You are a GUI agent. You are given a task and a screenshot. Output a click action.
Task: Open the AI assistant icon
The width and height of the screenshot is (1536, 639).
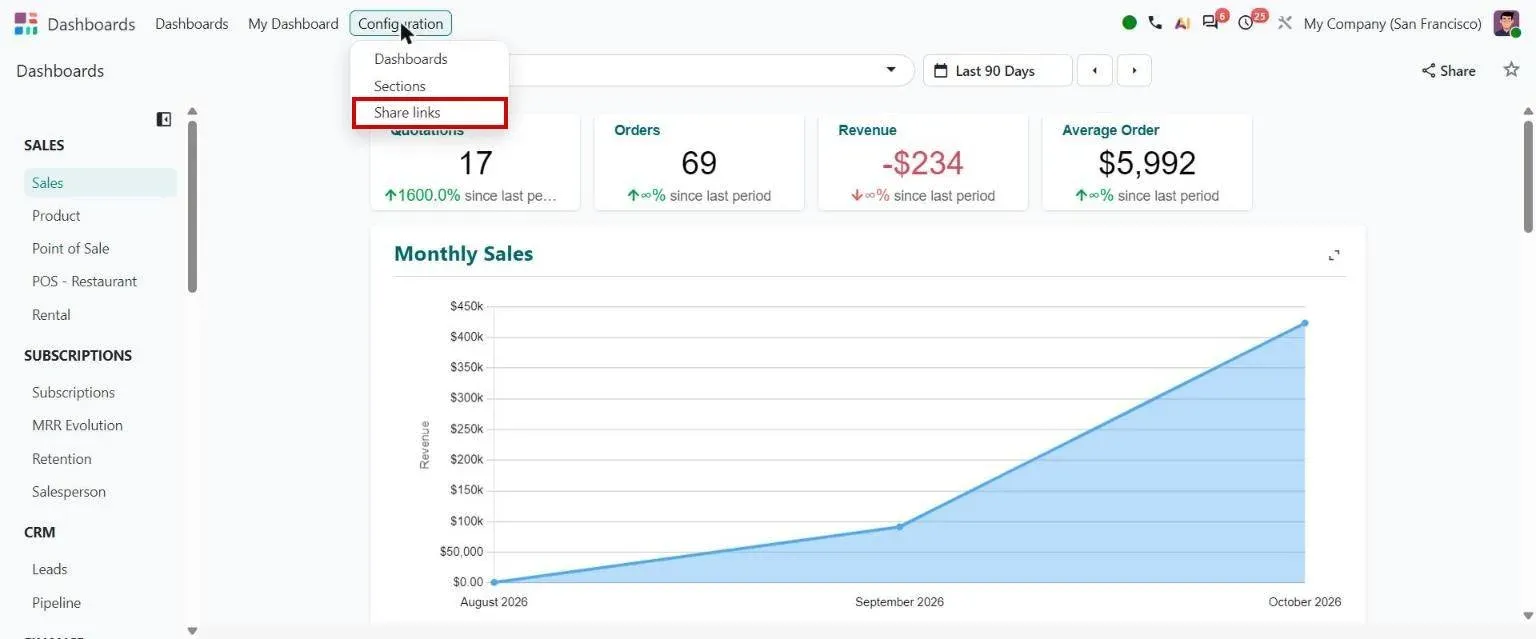click(x=1182, y=23)
